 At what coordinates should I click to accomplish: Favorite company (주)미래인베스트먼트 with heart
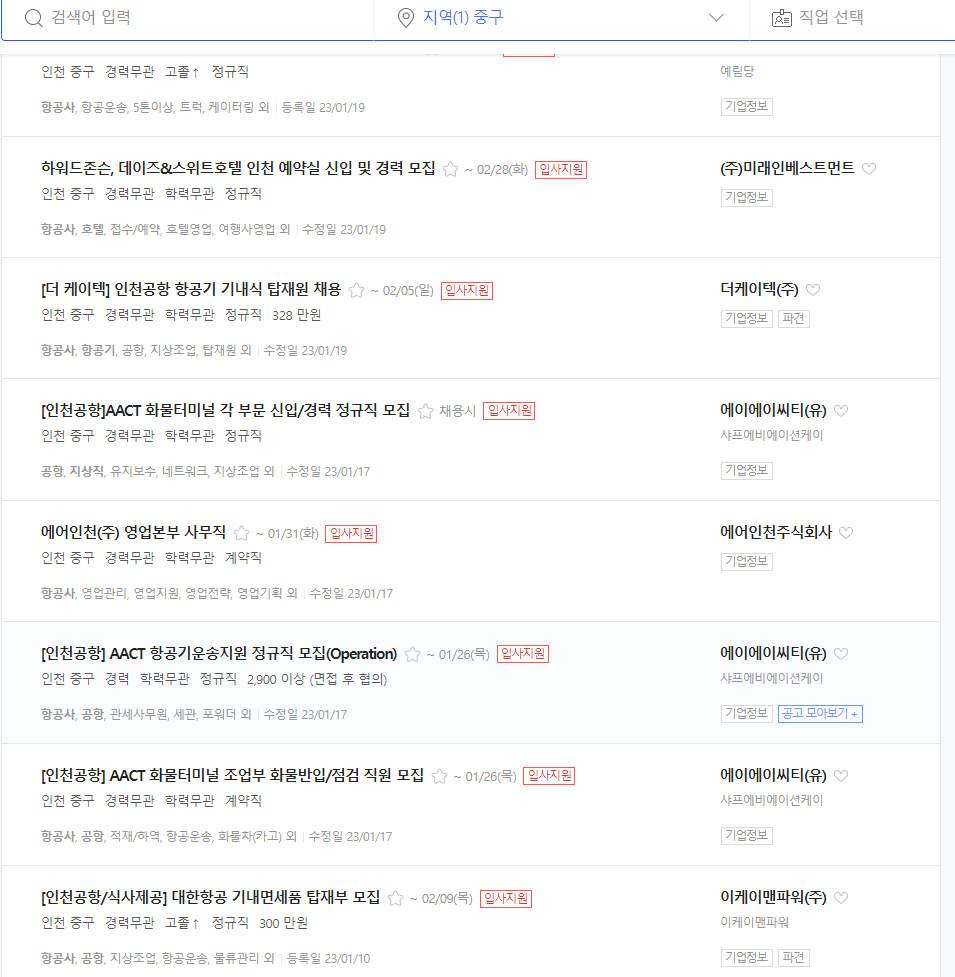click(869, 168)
